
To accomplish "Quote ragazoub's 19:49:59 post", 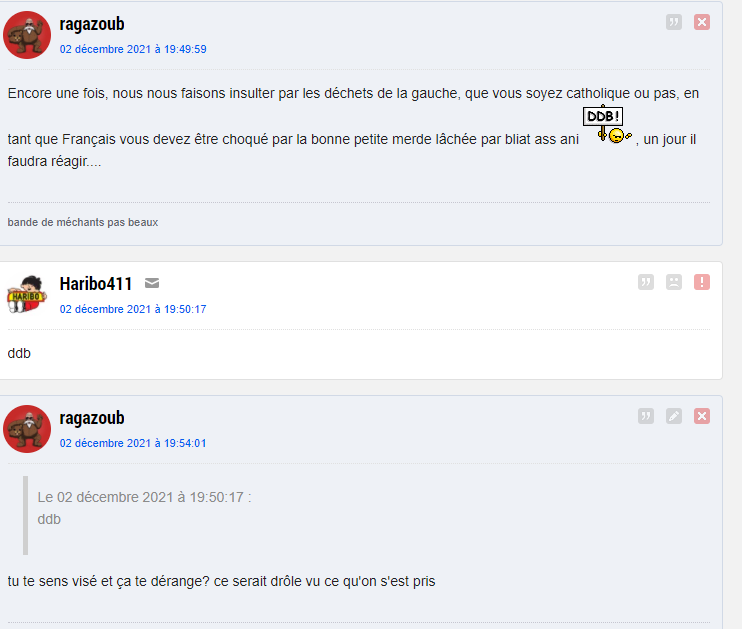I will tap(674, 22).
